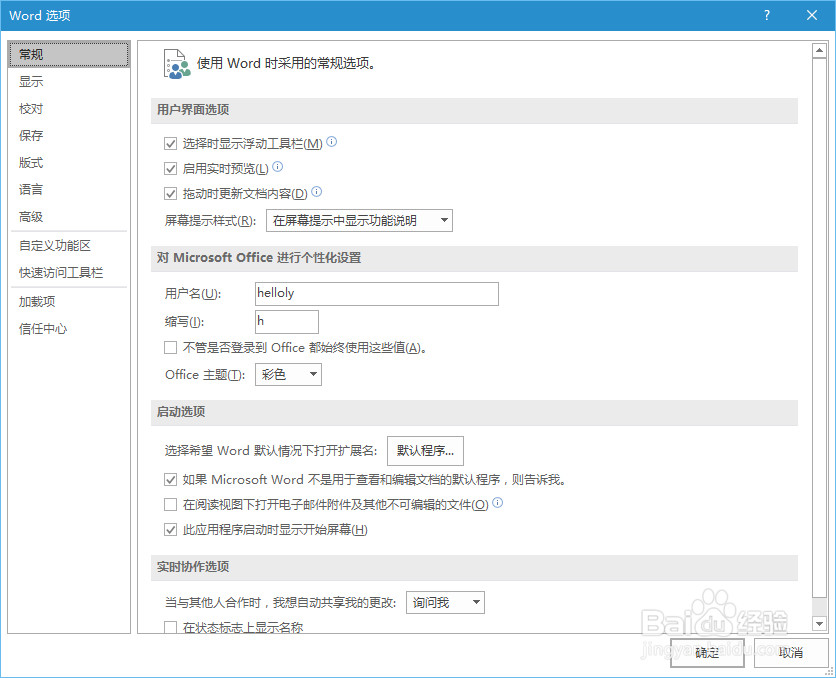Image resolution: width=836 pixels, height=678 pixels.
Task: Click the info icon beside 选择时显示浮动工具栏
Action: click(x=331, y=142)
